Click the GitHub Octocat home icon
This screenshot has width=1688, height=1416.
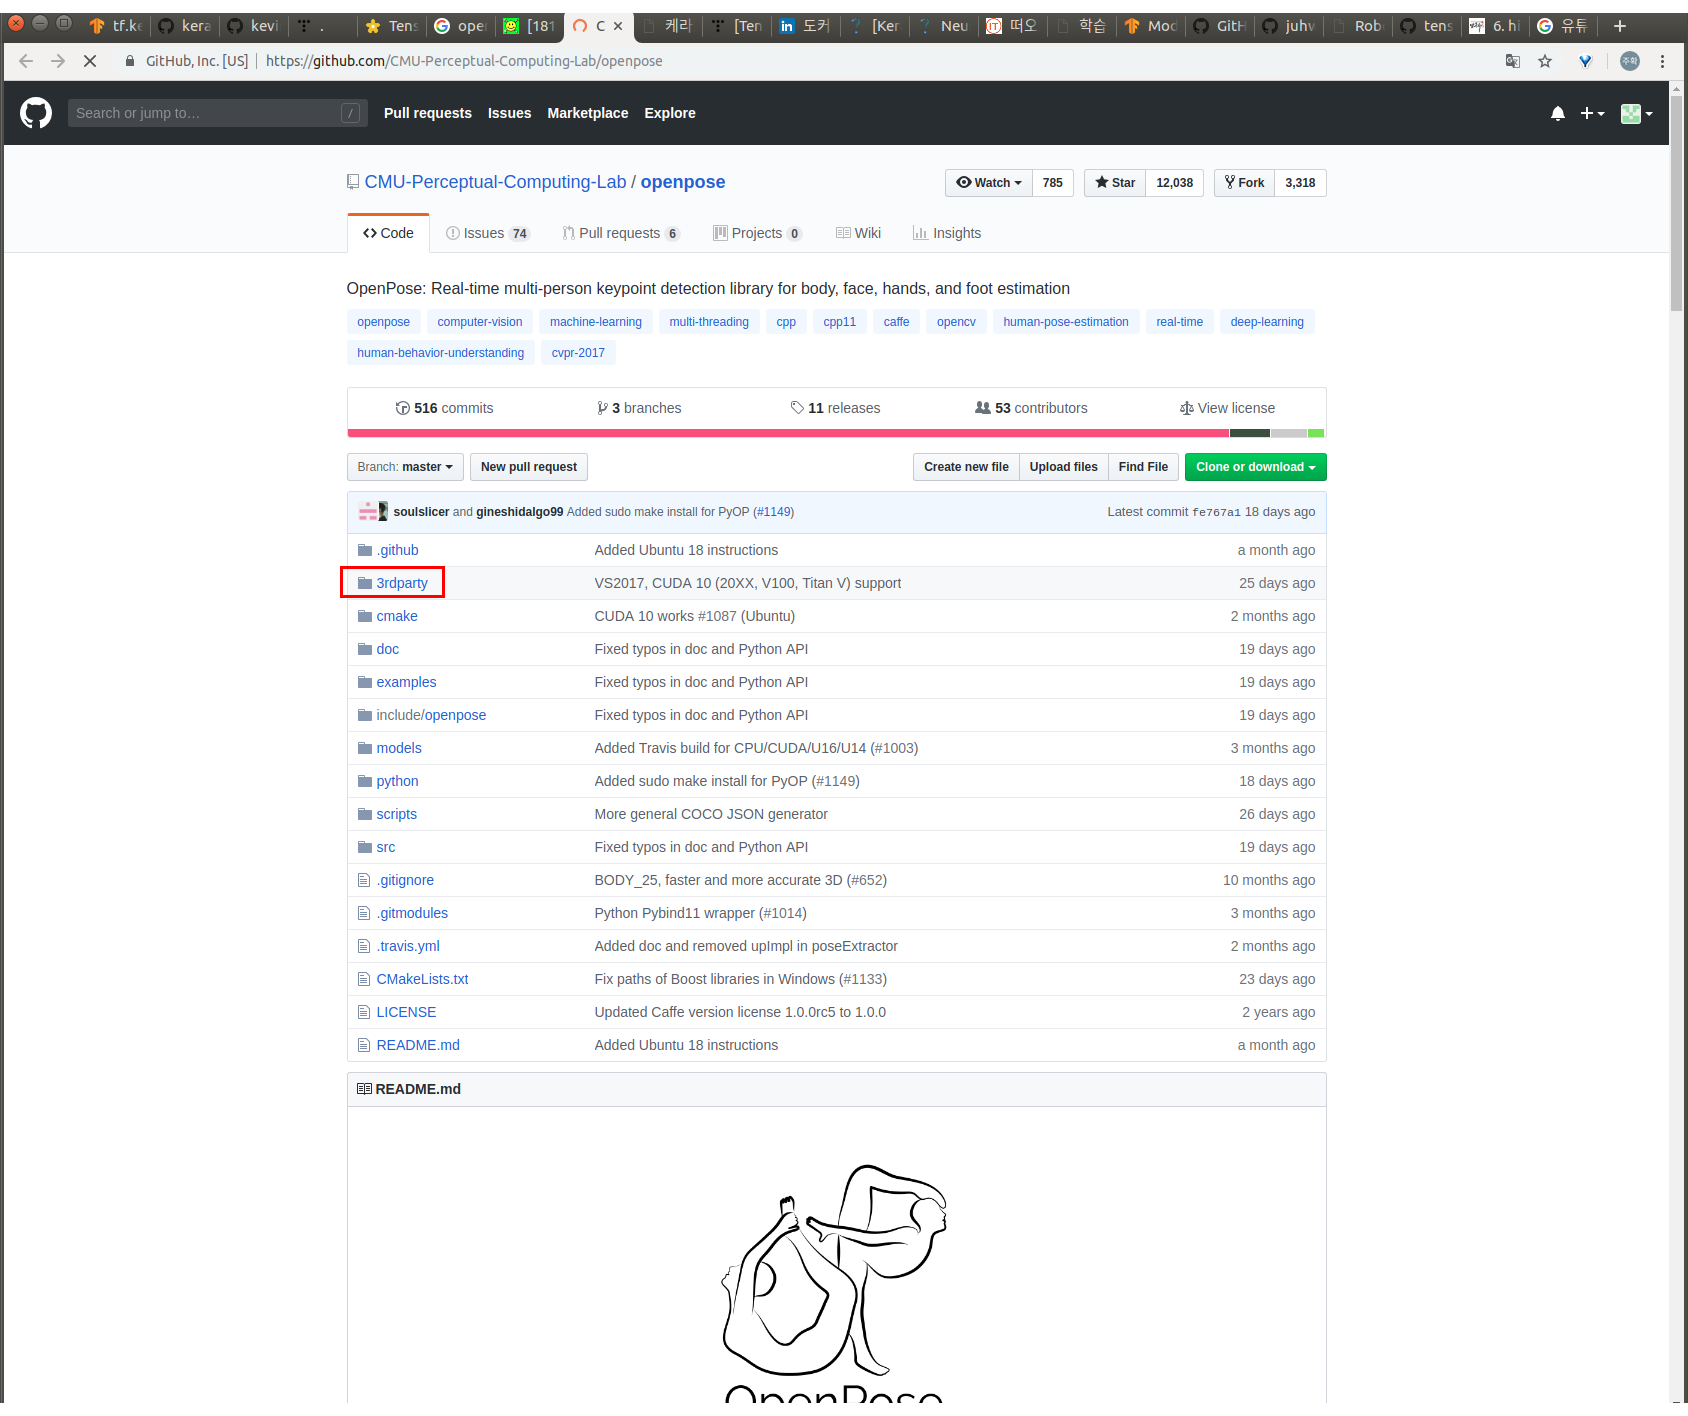[x=36, y=112]
